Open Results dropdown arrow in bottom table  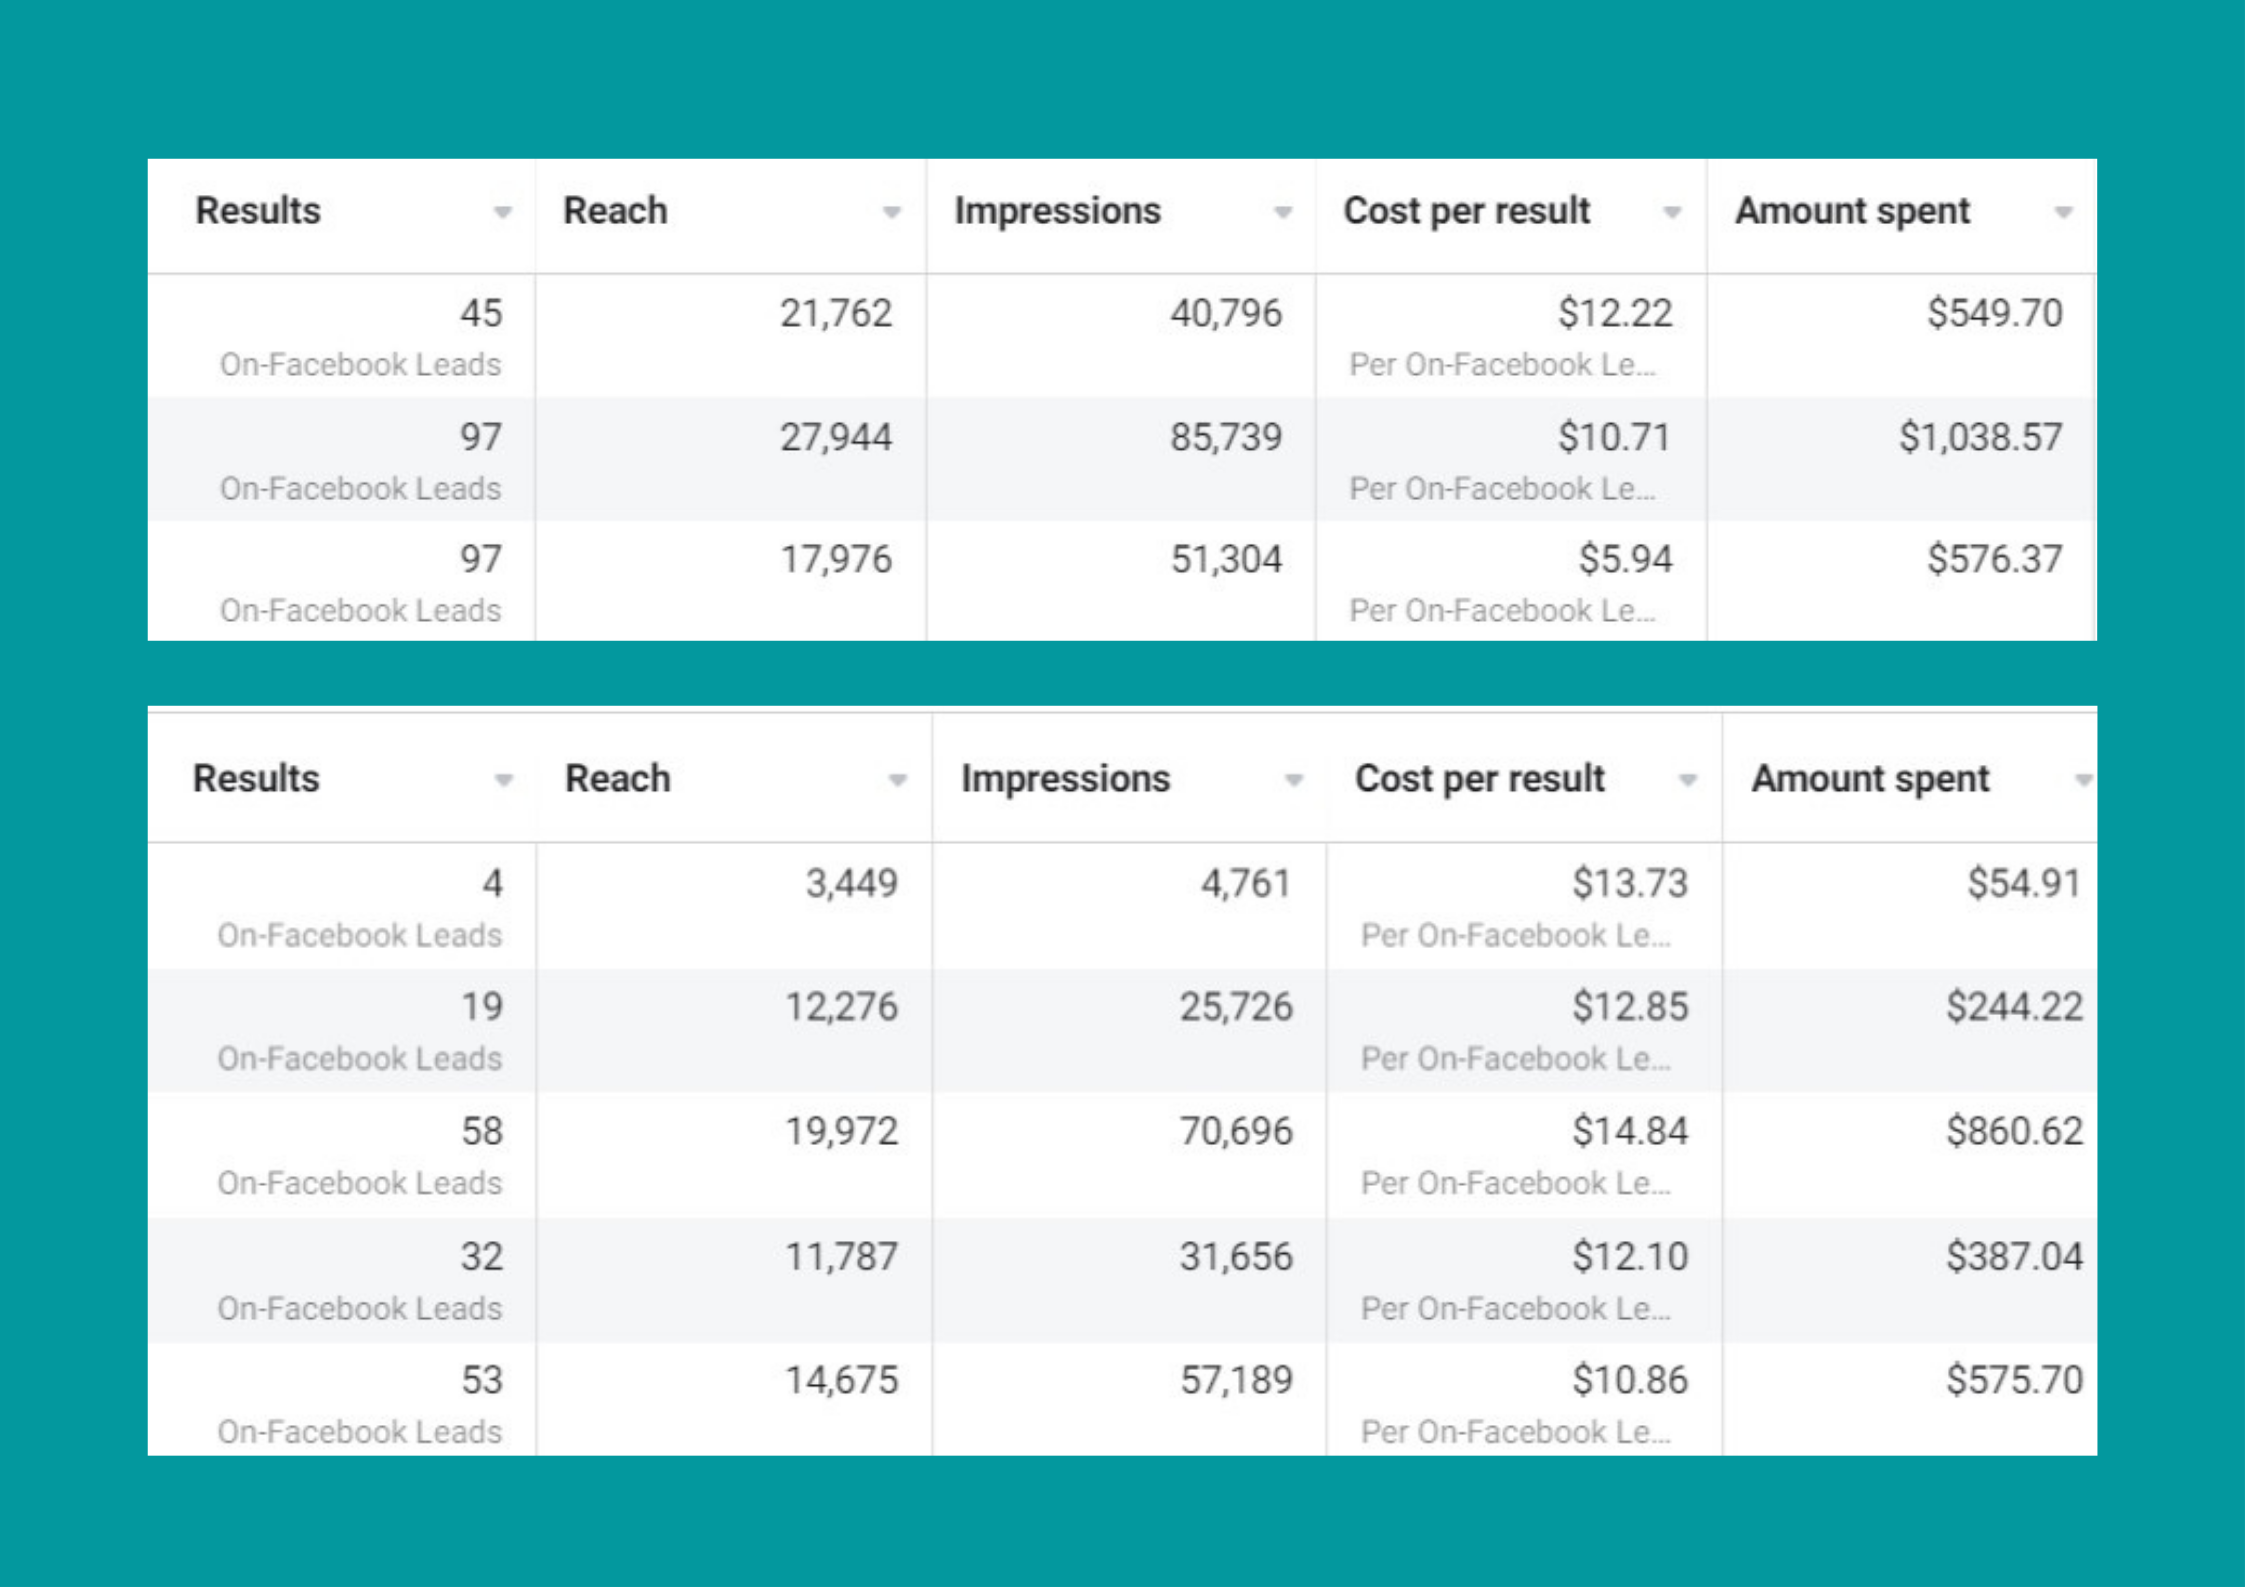click(503, 780)
